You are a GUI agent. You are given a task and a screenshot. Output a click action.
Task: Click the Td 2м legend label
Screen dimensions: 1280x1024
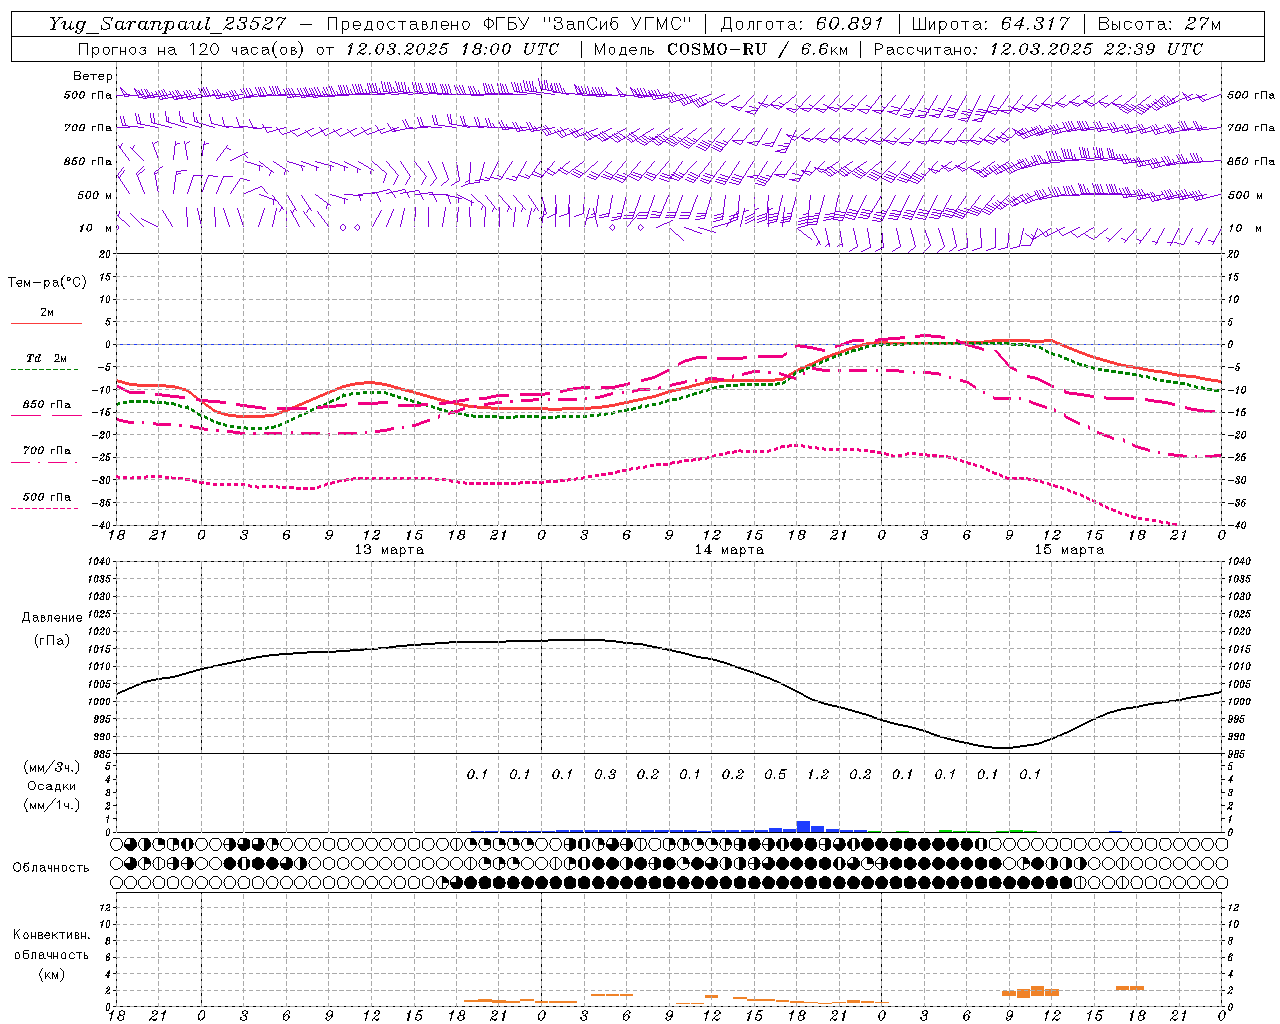click(47, 358)
